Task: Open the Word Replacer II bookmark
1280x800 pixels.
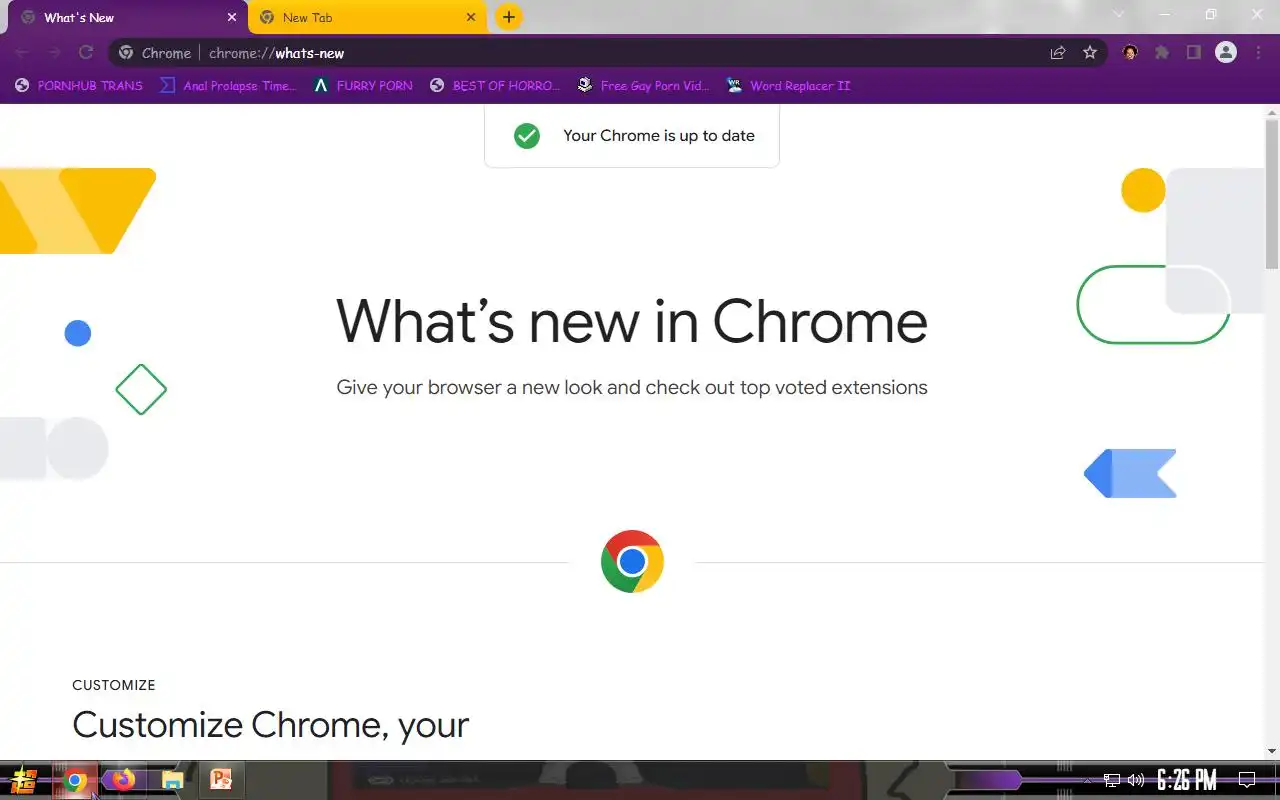Action: [x=788, y=86]
